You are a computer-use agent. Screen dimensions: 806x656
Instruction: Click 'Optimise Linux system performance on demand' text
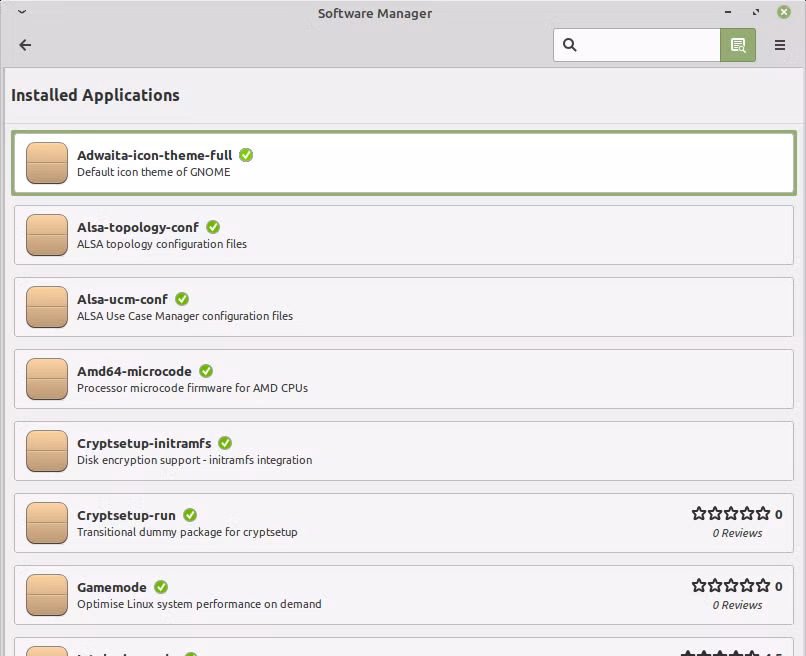tap(199, 604)
